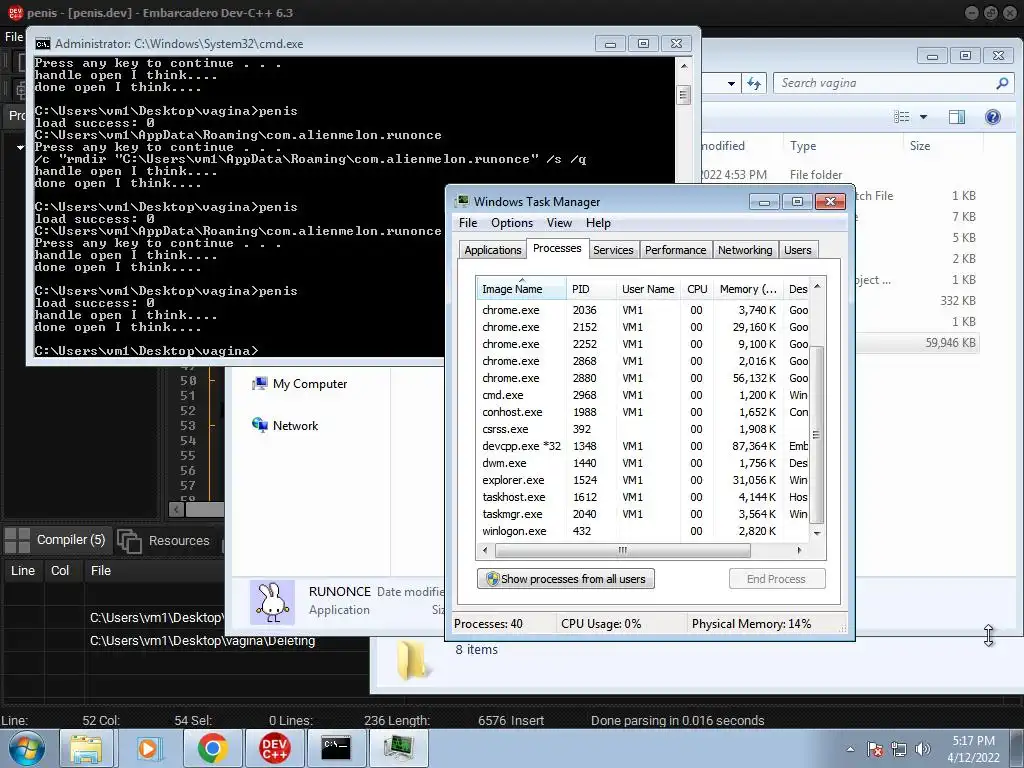The width and height of the screenshot is (1024, 768).
Task: Click the volume speaker tray icon
Action: (x=922, y=749)
